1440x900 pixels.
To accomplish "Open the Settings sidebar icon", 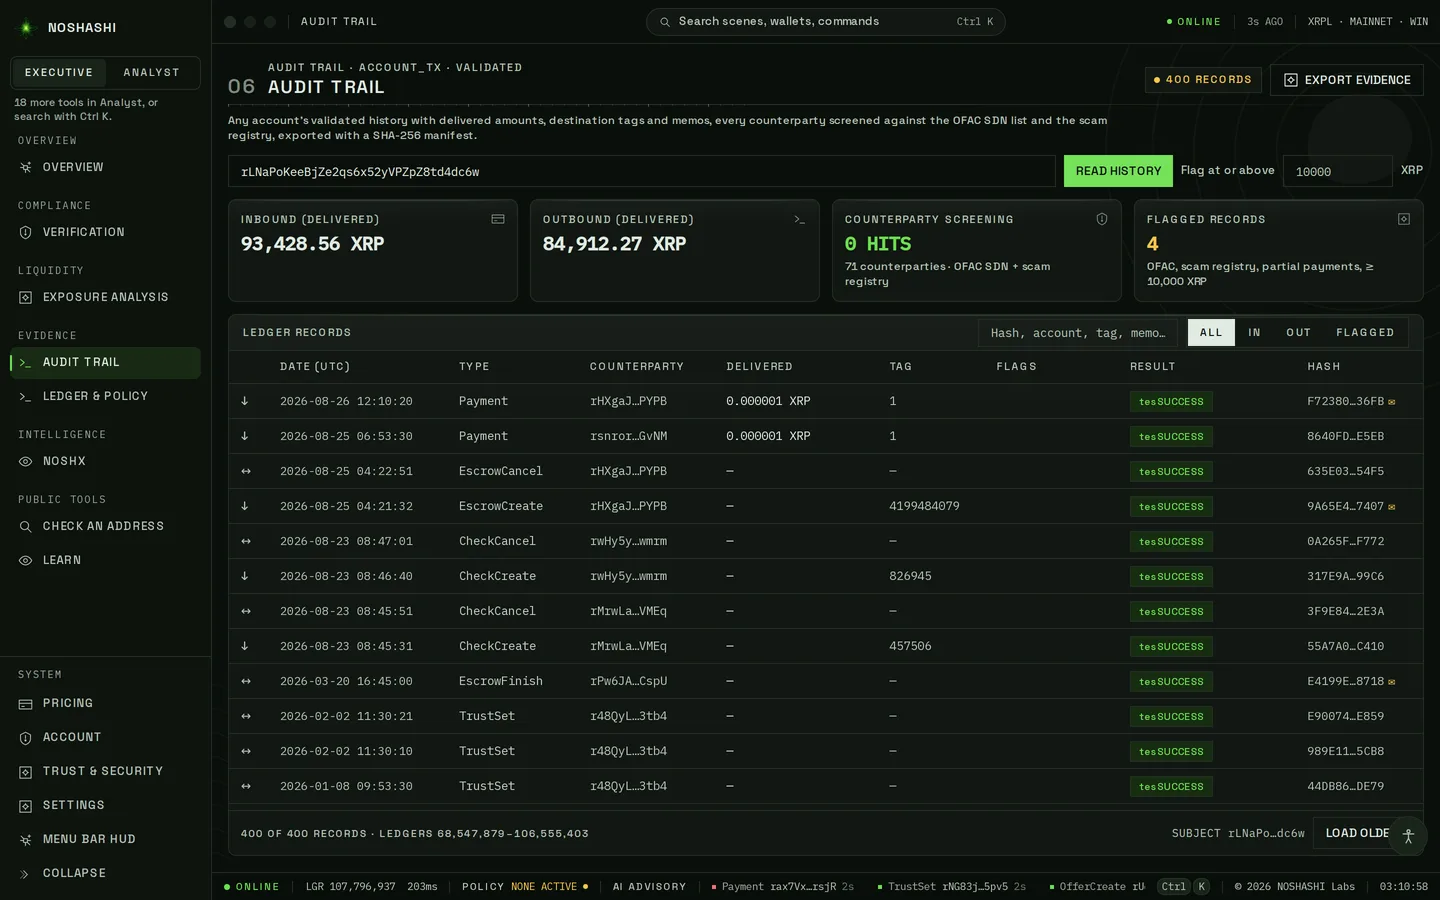I will [x=26, y=806].
